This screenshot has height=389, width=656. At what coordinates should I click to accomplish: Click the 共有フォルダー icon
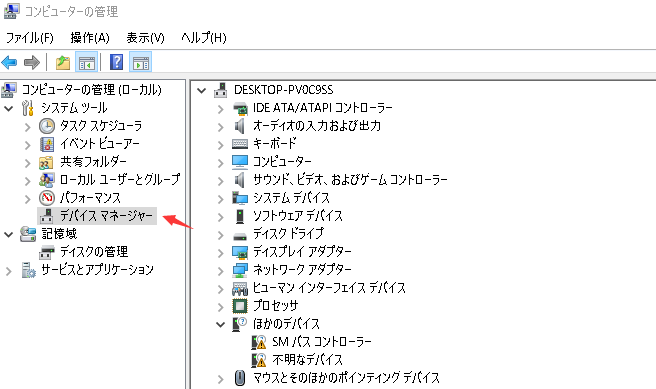click(x=46, y=162)
